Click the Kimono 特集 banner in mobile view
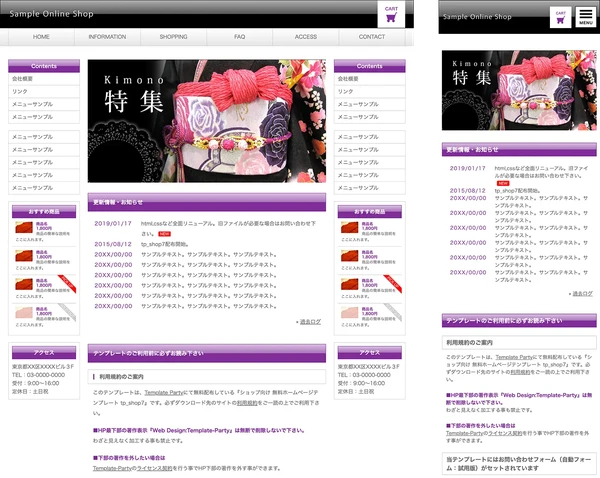 [519, 90]
